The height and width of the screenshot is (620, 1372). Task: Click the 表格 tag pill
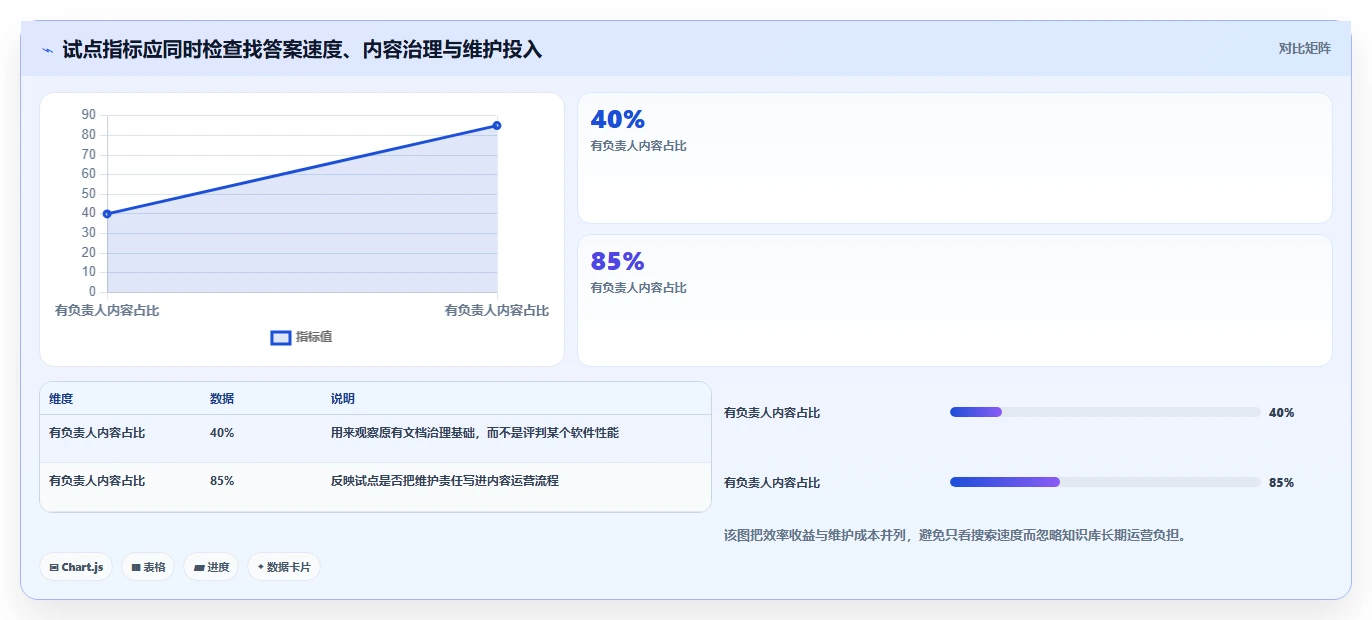[148, 567]
